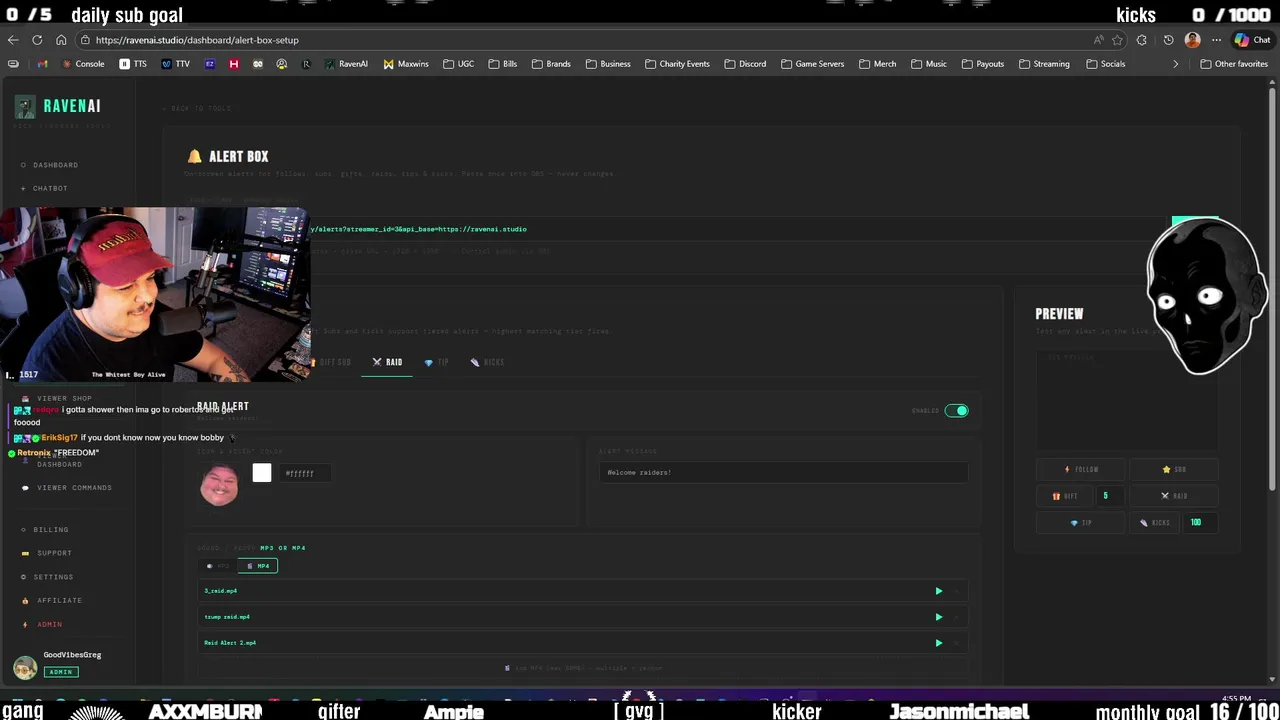Open the Other favorites folder
This screenshot has height=720, width=1280.
pyautogui.click(x=1234, y=64)
